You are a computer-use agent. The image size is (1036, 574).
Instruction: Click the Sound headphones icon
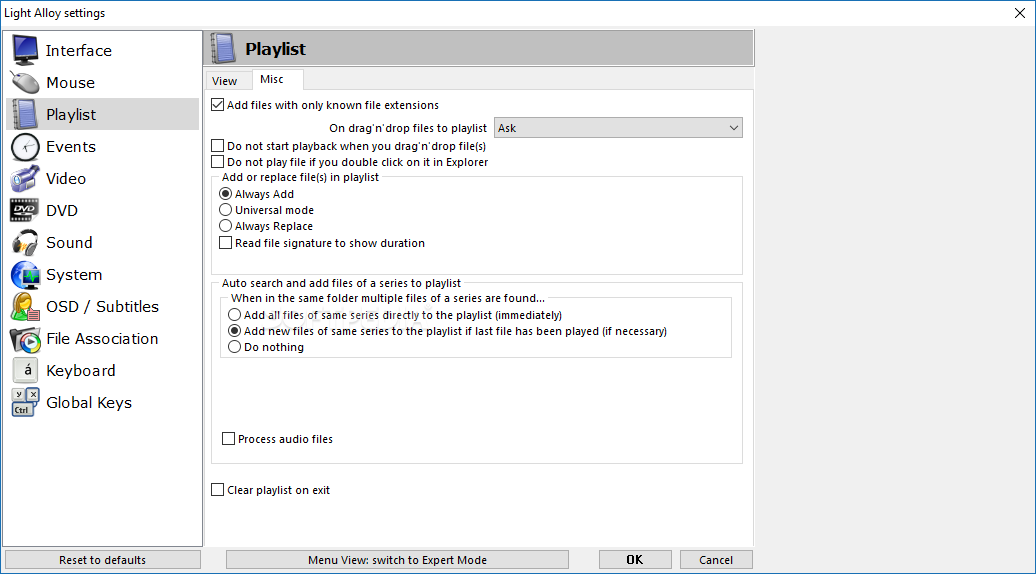tap(25, 242)
